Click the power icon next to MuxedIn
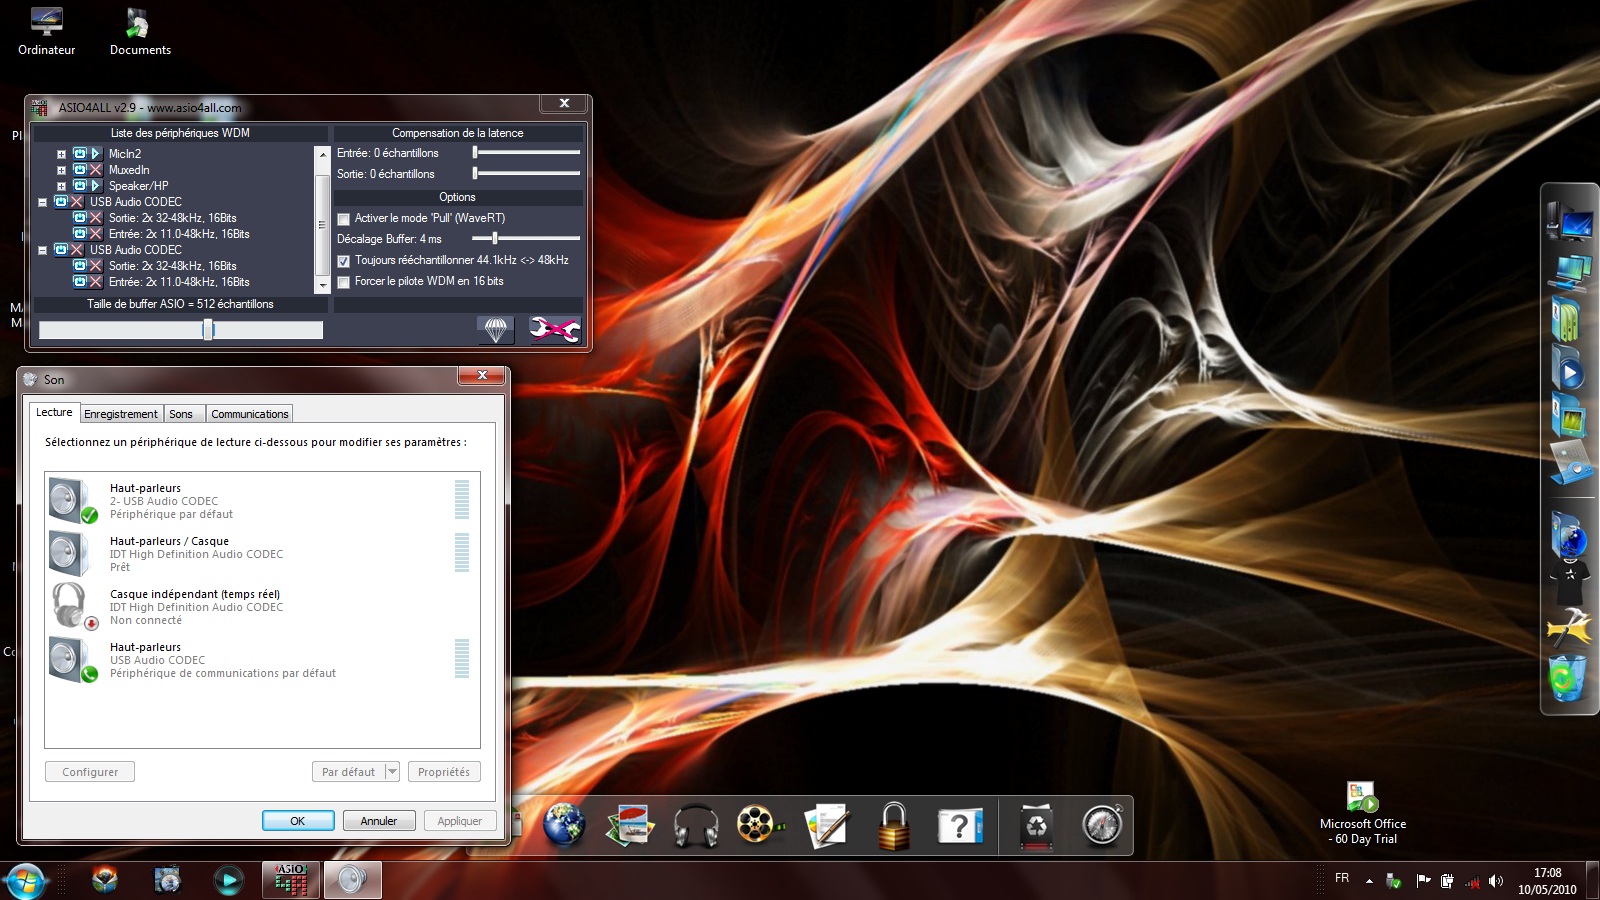Screen dimensions: 1600x900 click(x=80, y=170)
